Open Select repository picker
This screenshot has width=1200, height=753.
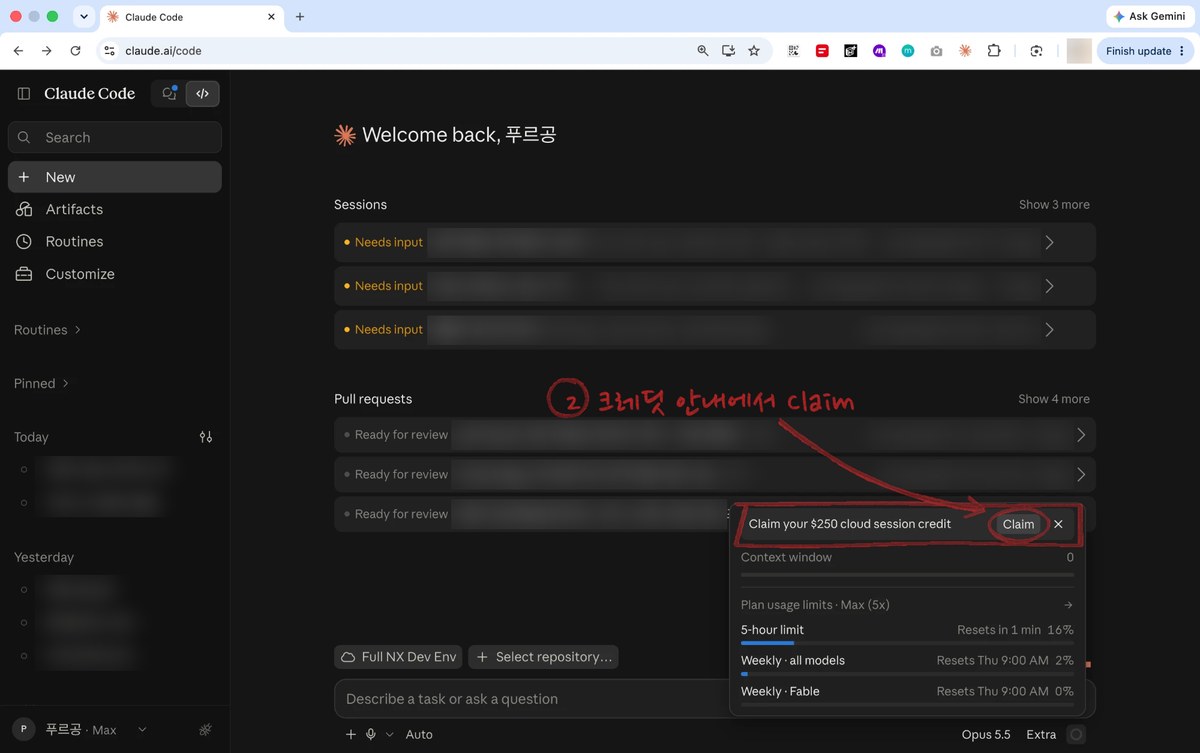(543, 657)
